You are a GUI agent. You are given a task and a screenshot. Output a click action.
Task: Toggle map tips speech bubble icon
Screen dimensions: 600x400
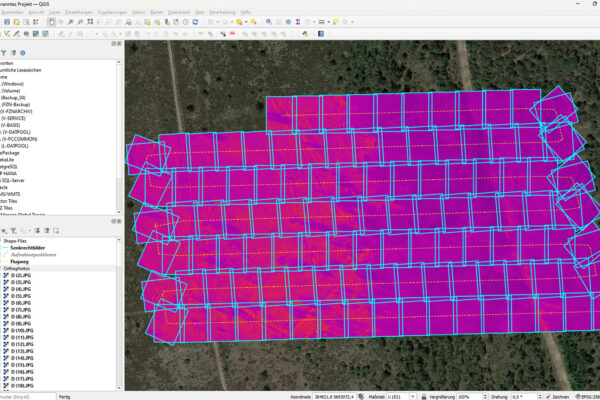point(336,22)
